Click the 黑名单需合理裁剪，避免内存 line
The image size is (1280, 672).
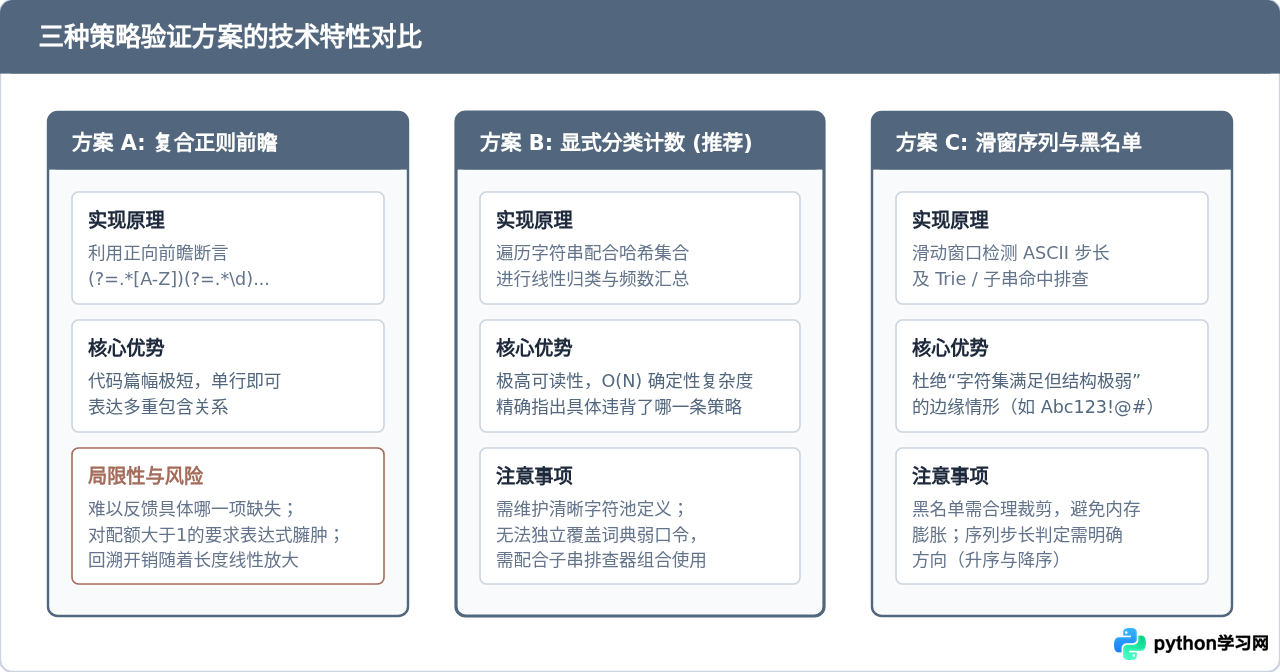point(1026,509)
